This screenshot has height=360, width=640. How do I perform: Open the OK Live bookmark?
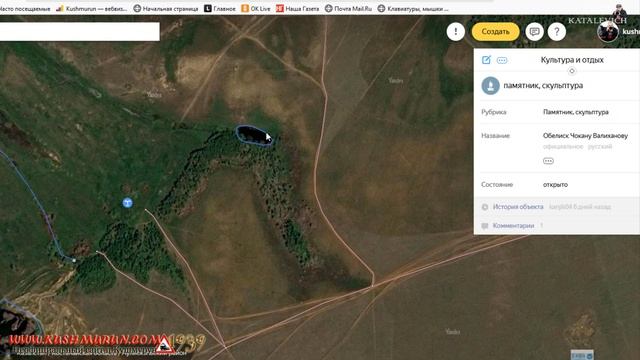pos(256,8)
